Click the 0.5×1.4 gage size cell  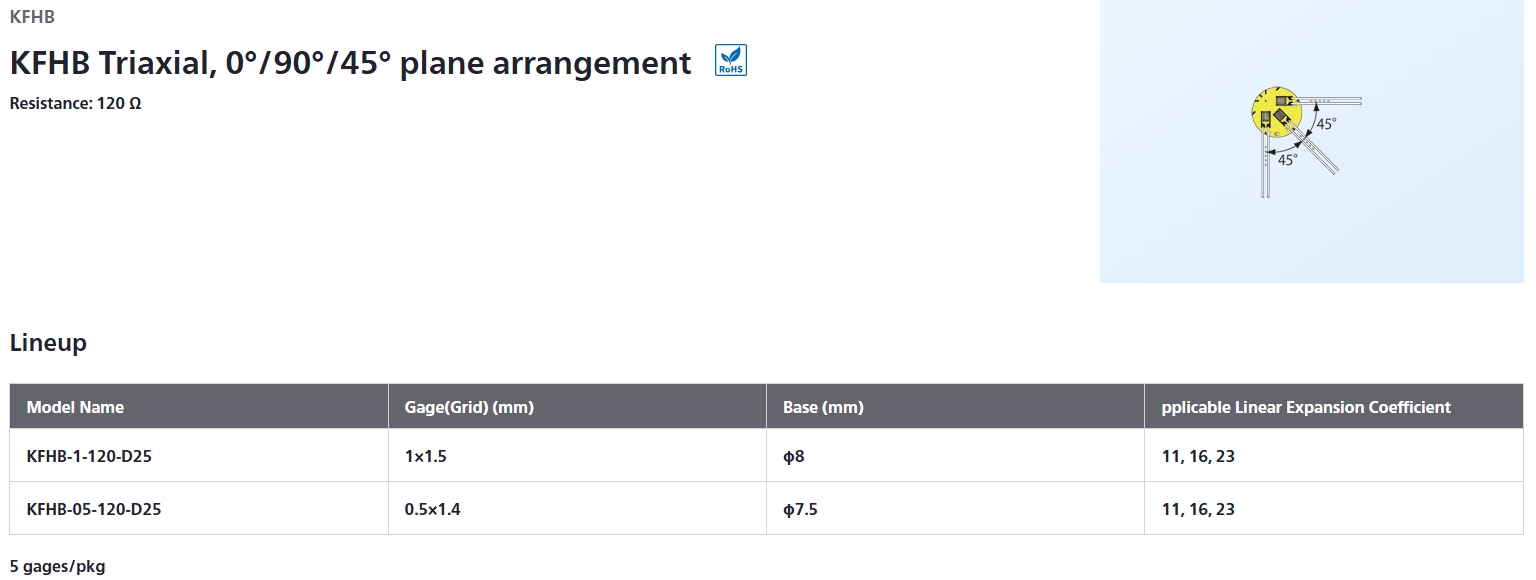point(432,509)
